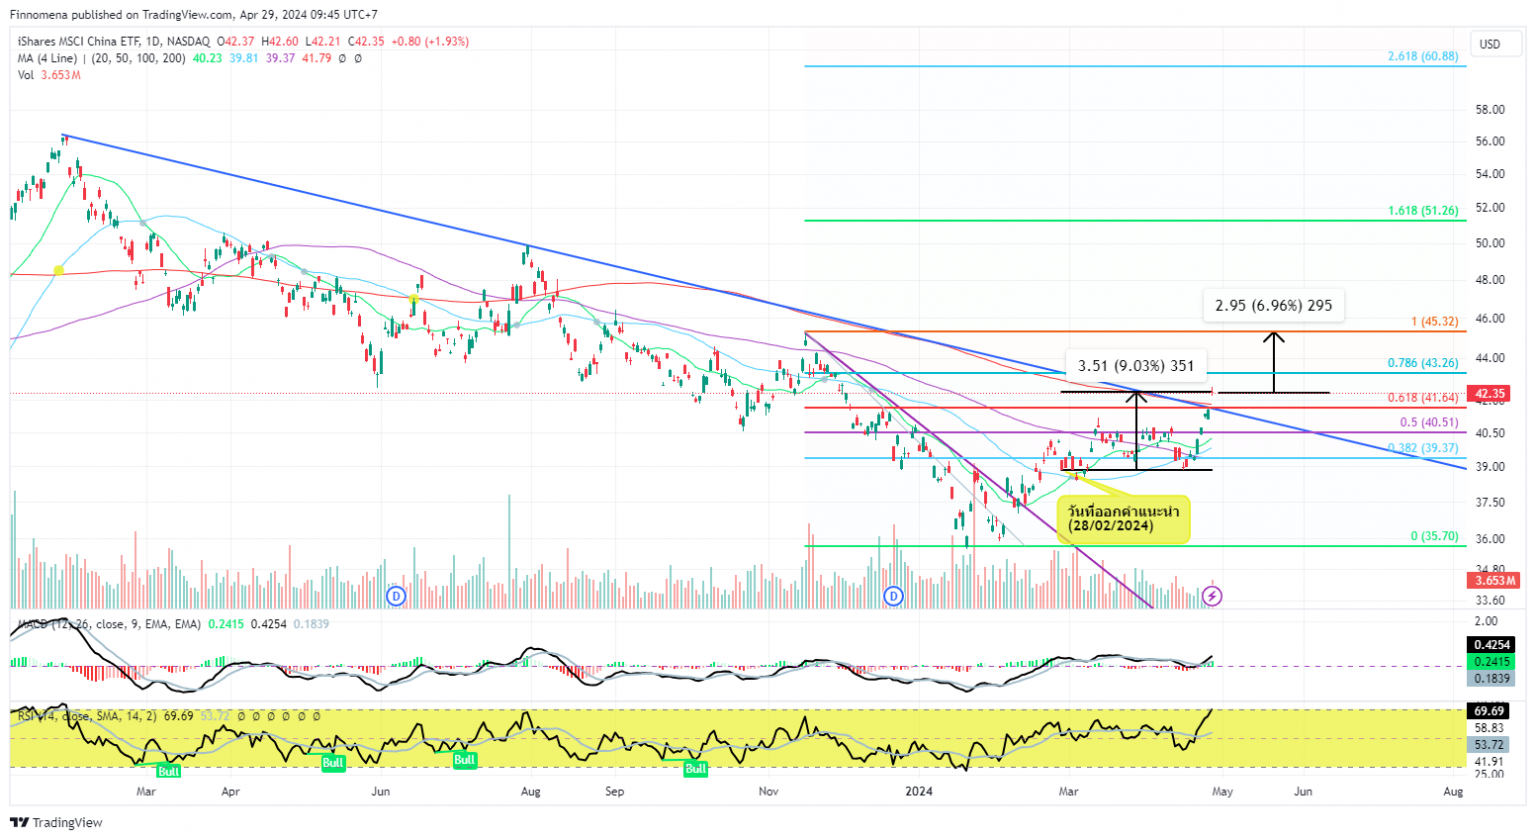The height and width of the screenshot is (840, 1536).
Task: Click the first Ø symbol in the MA legend
Action: coord(341,58)
